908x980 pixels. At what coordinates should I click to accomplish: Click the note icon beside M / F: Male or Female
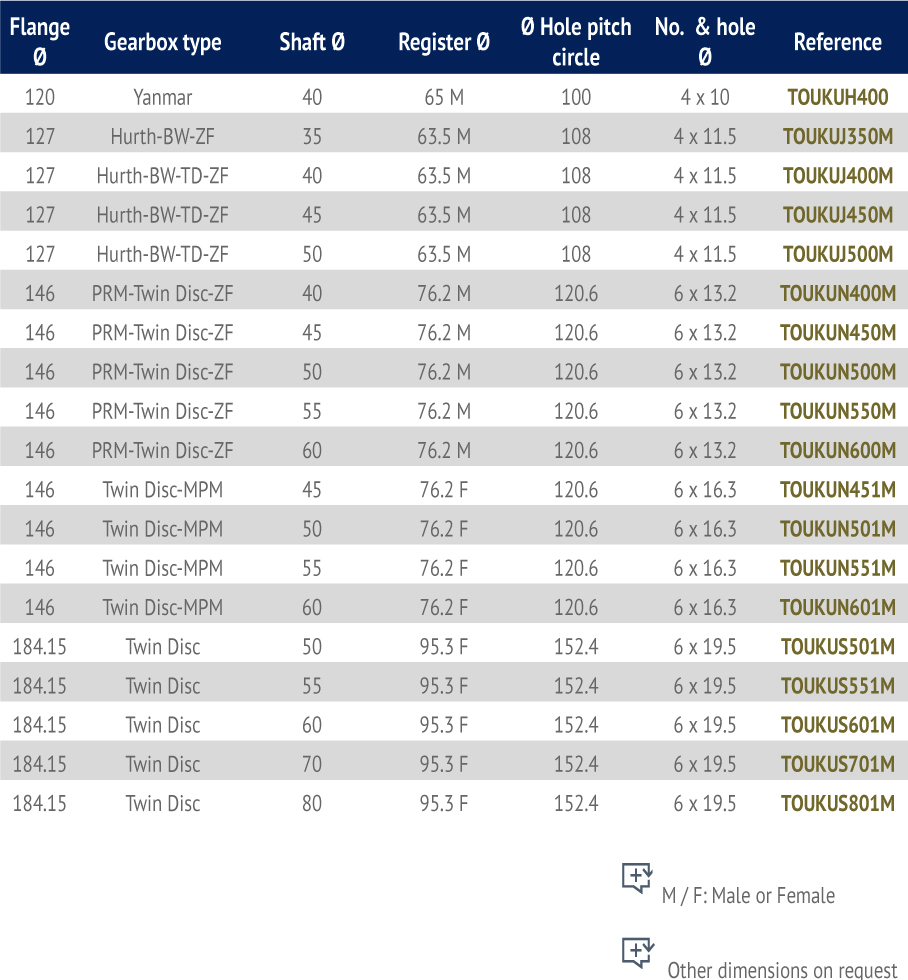(x=637, y=878)
